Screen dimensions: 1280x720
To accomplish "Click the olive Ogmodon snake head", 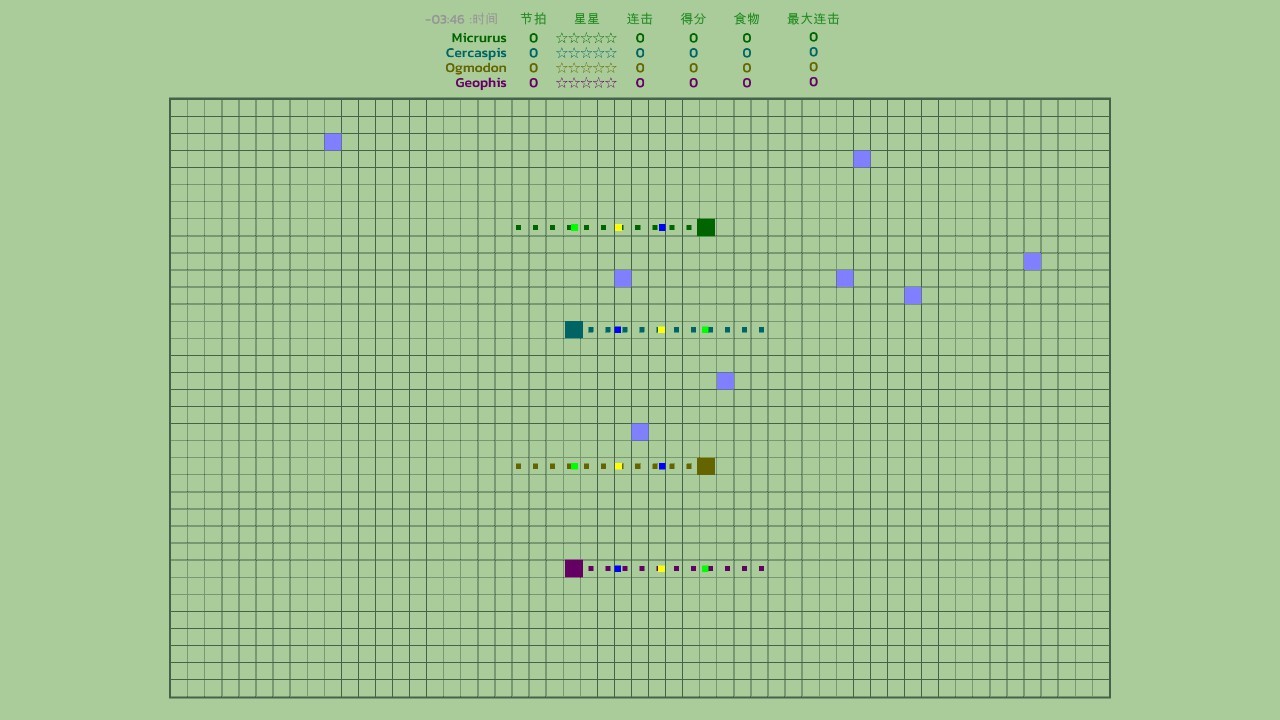I will coord(706,466).
